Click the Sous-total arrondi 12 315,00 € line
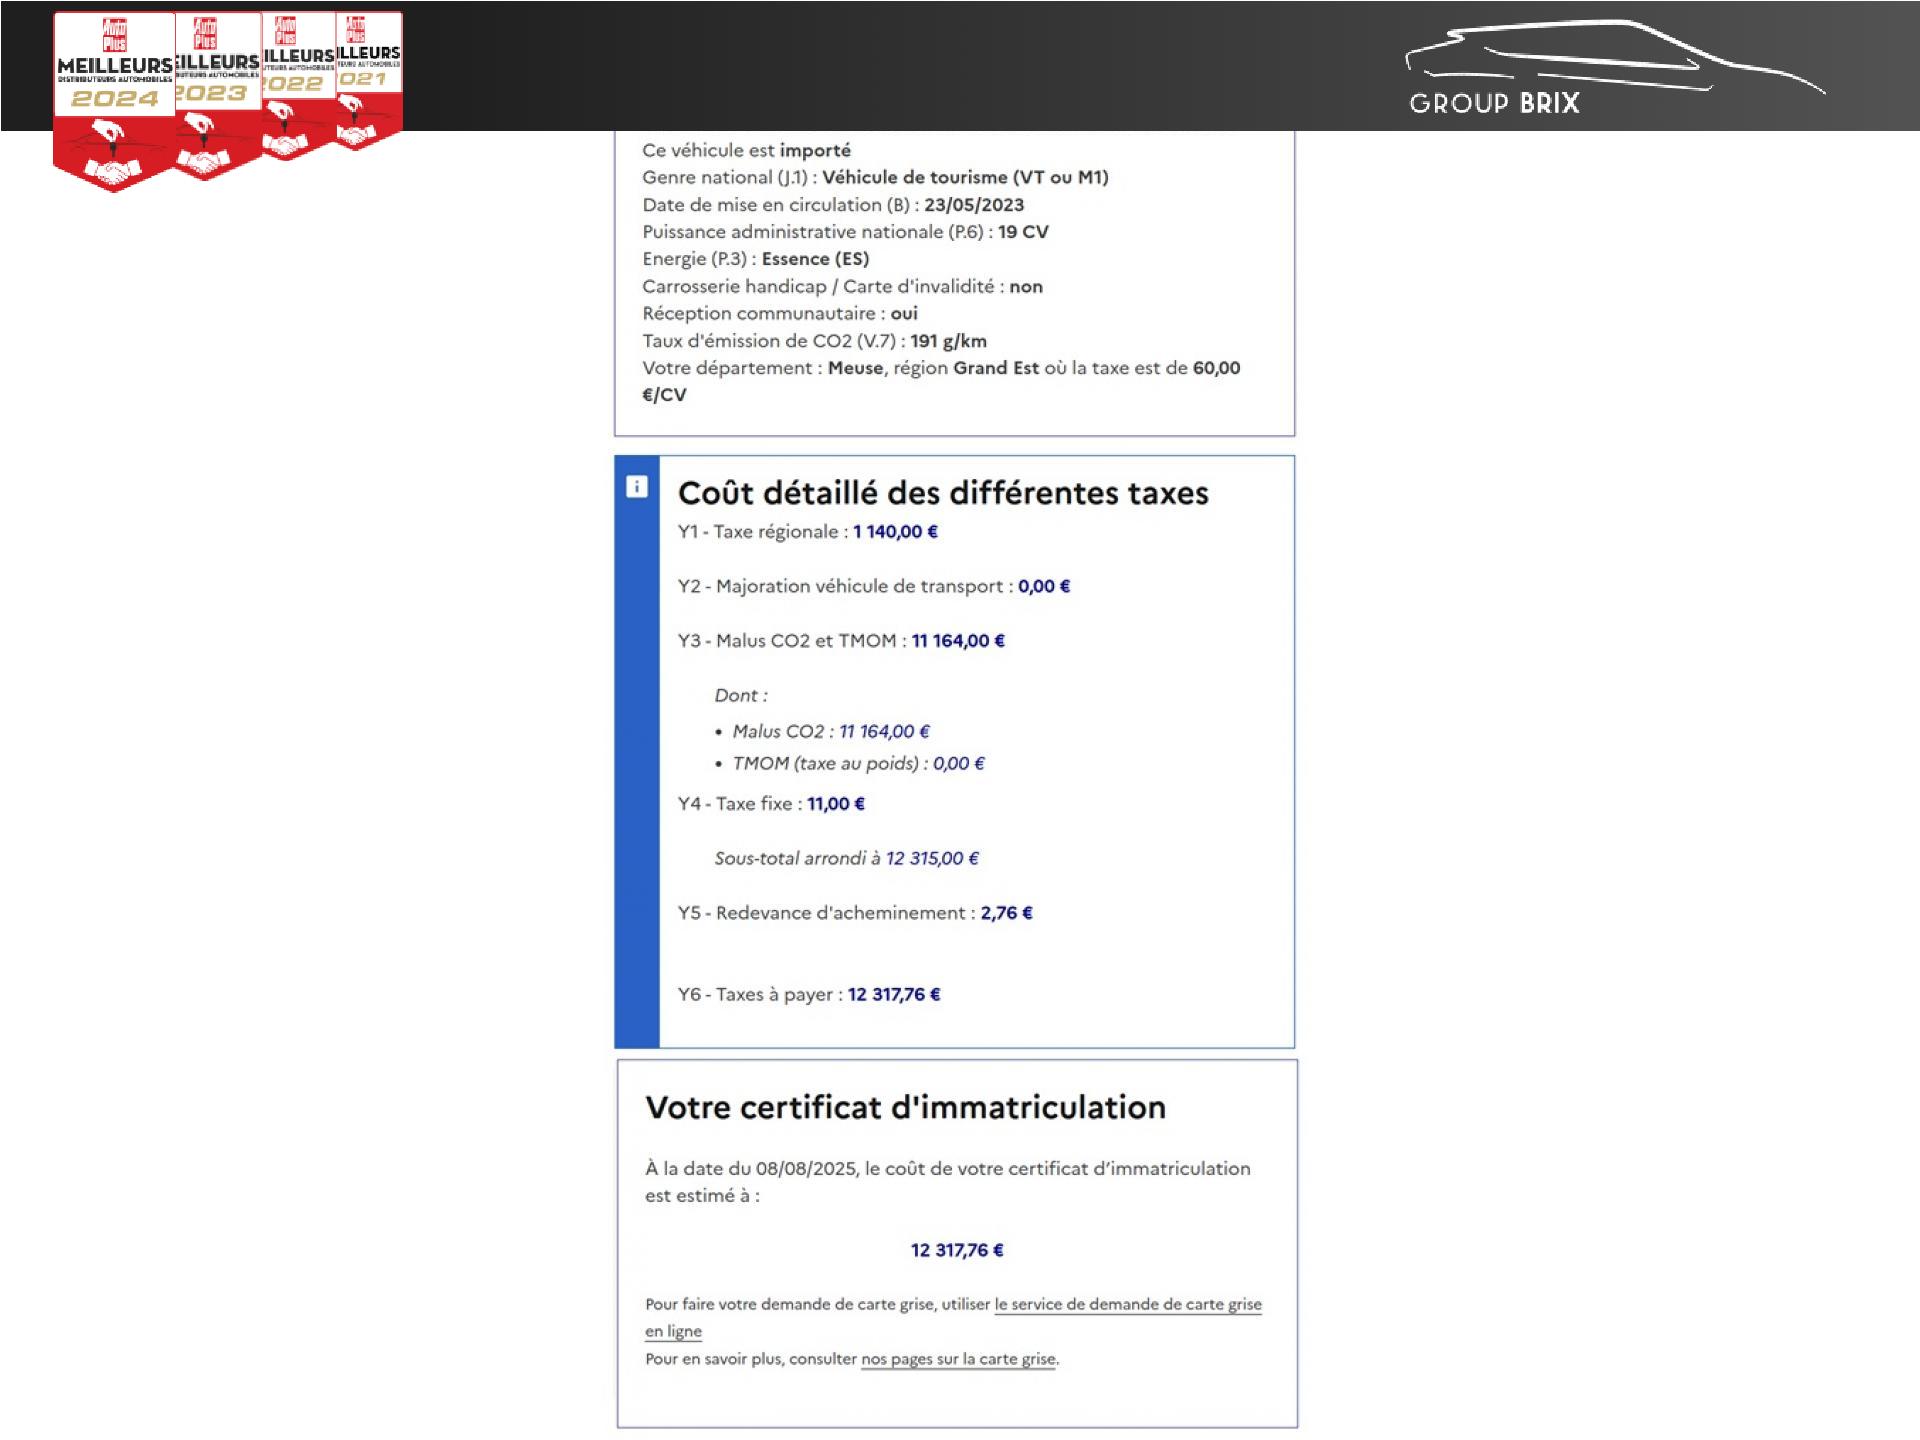Image resolution: width=1920 pixels, height=1440 pixels. pos(846,858)
